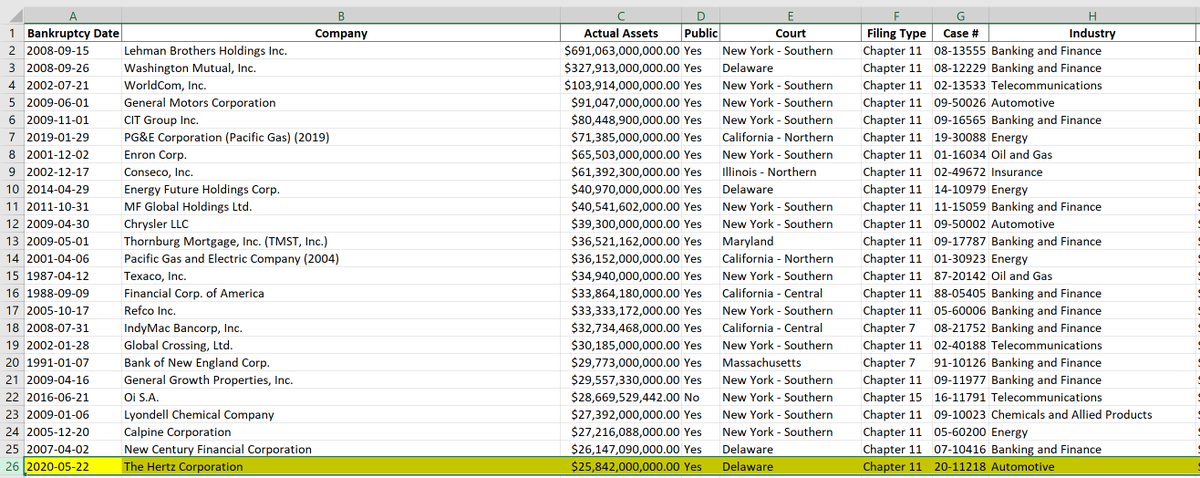Click the case number 19-30088 cell
The image size is (1200, 478).
click(960, 137)
